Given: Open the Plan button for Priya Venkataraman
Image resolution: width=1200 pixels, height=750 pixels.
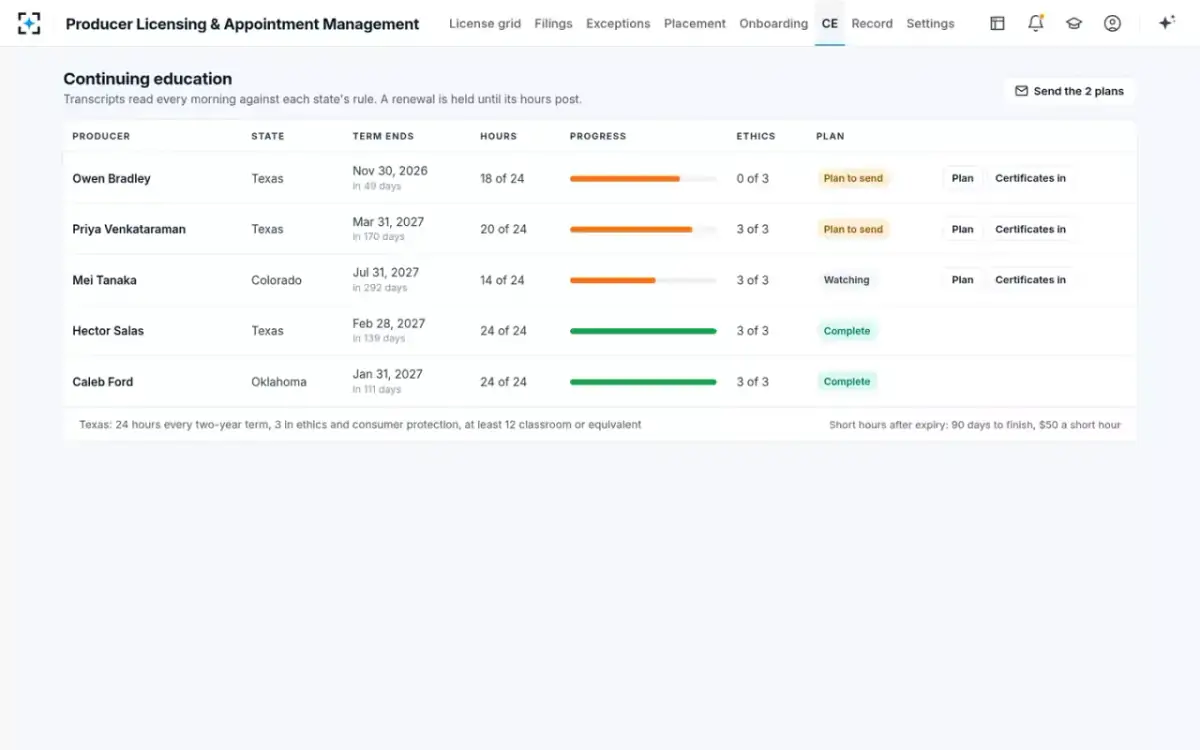Looking at the screenshot, I should click(963, 229).
